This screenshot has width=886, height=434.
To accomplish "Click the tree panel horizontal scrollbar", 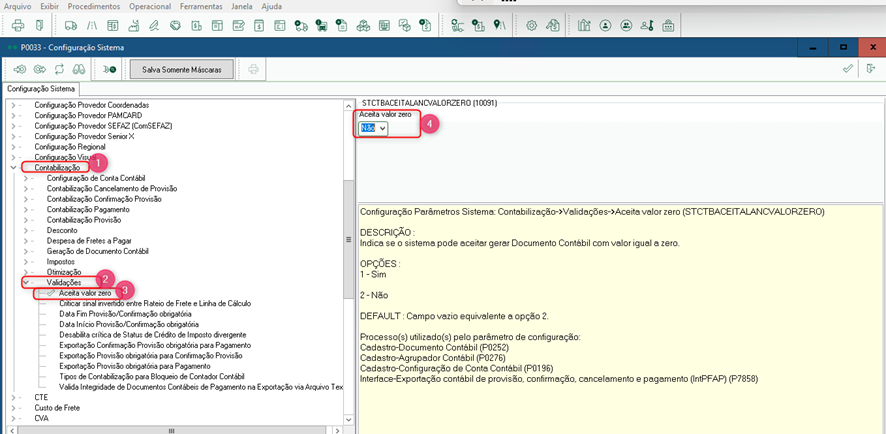I will (x=170, y=430).
